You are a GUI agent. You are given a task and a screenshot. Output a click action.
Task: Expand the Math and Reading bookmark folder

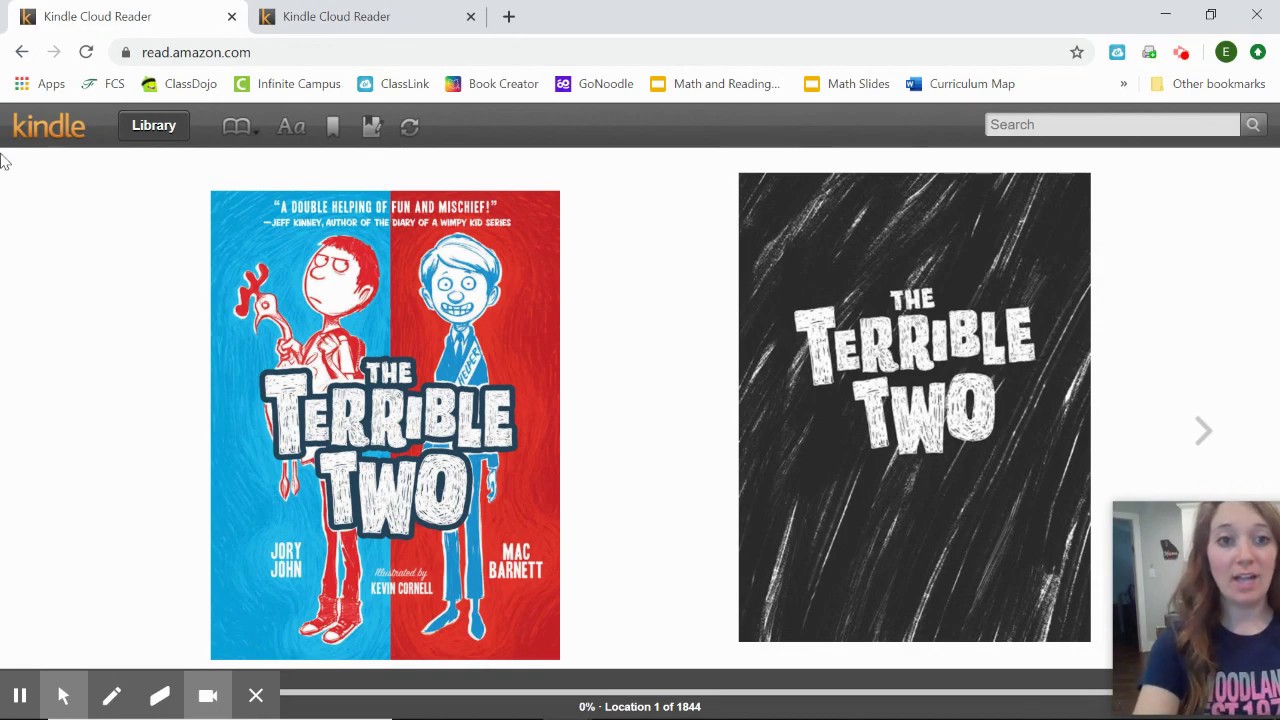(716, 84)
